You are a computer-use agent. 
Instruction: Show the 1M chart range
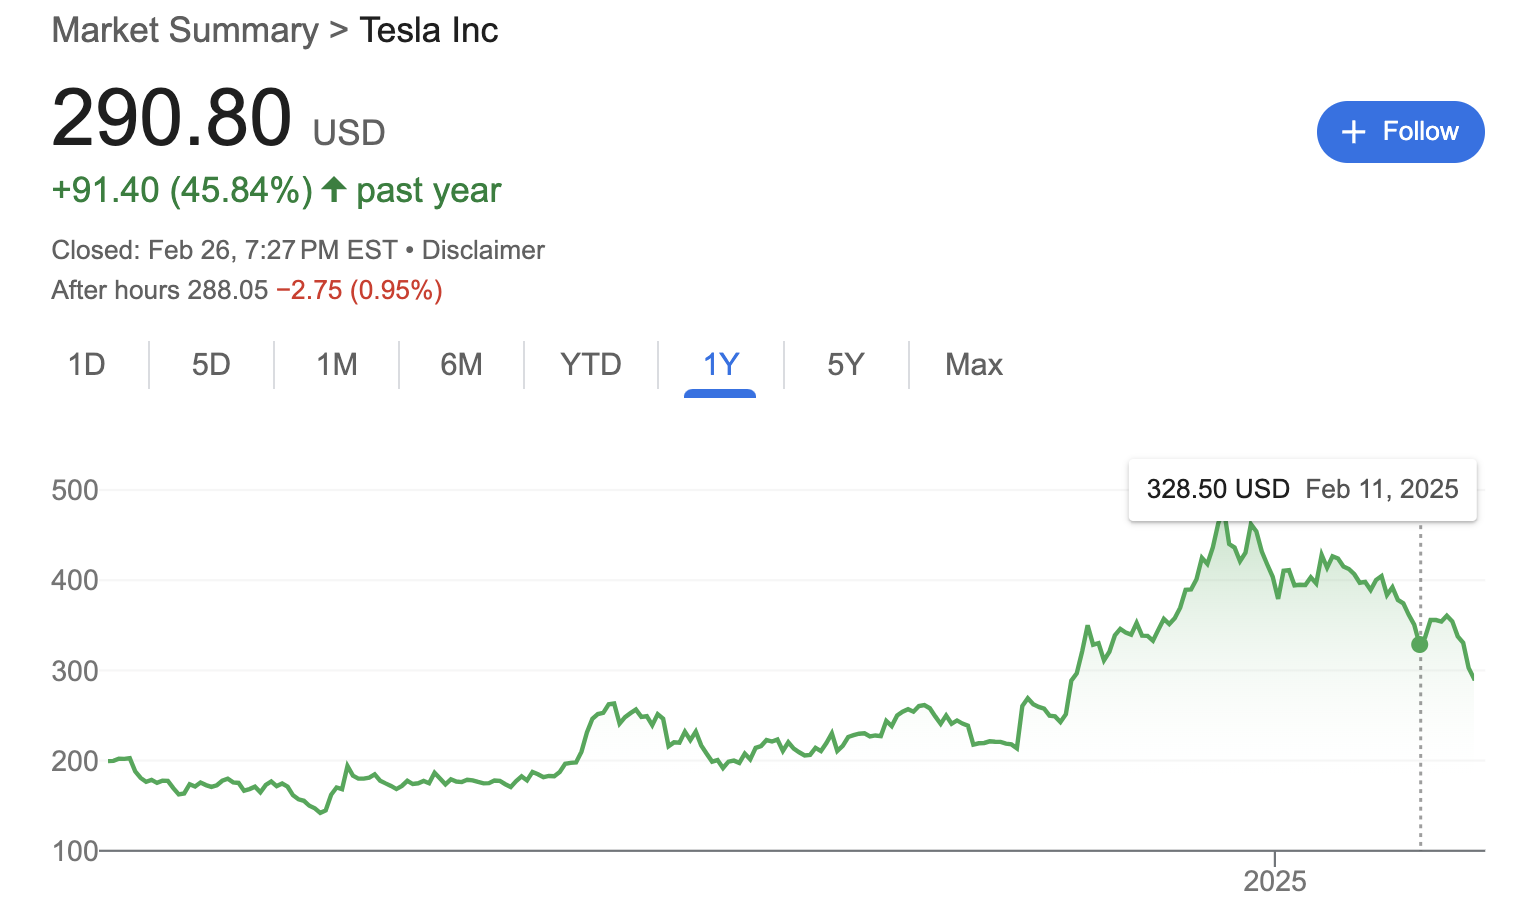coord(337,364)
